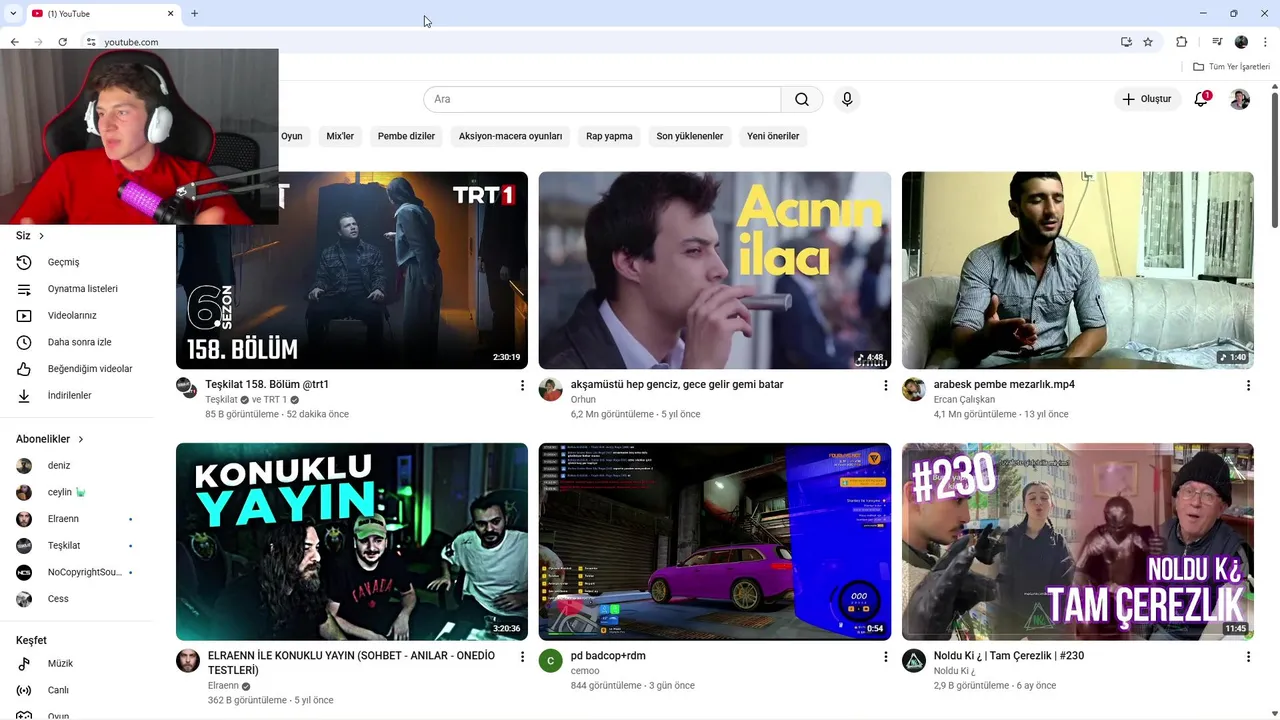The width and height of the screenshot is (1280, 720).
Task: Click the youtube.com address bar
Action: pyautogui.click(x=600, y=42)
